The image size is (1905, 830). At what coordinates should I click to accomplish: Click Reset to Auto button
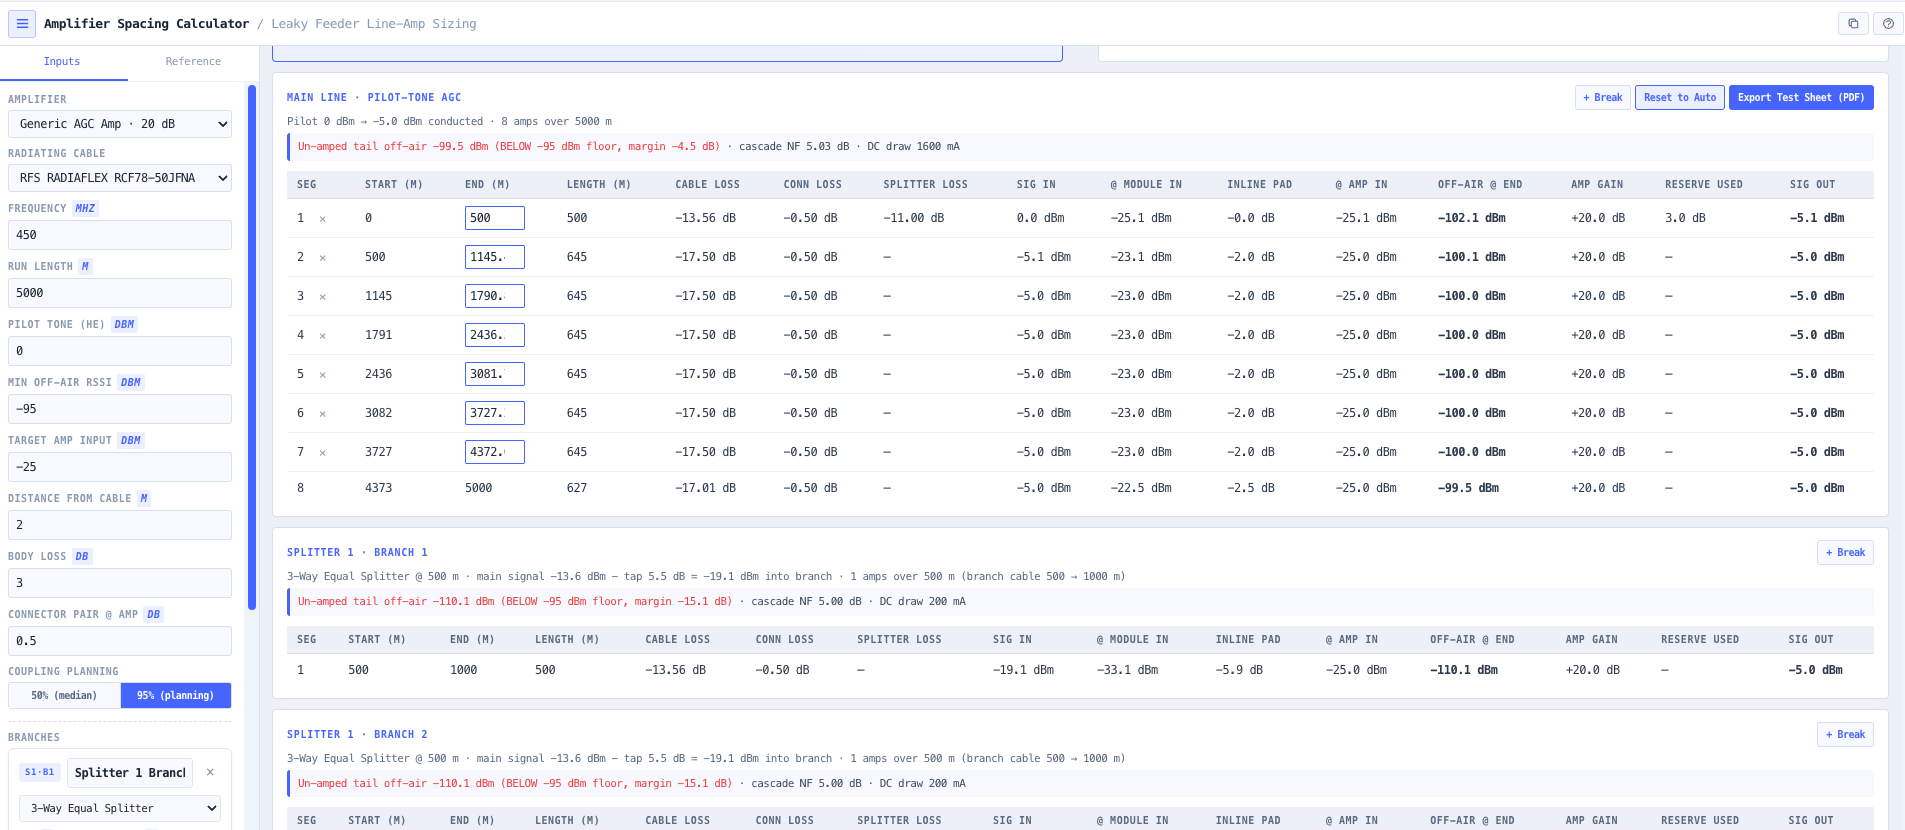point(1680,97)
